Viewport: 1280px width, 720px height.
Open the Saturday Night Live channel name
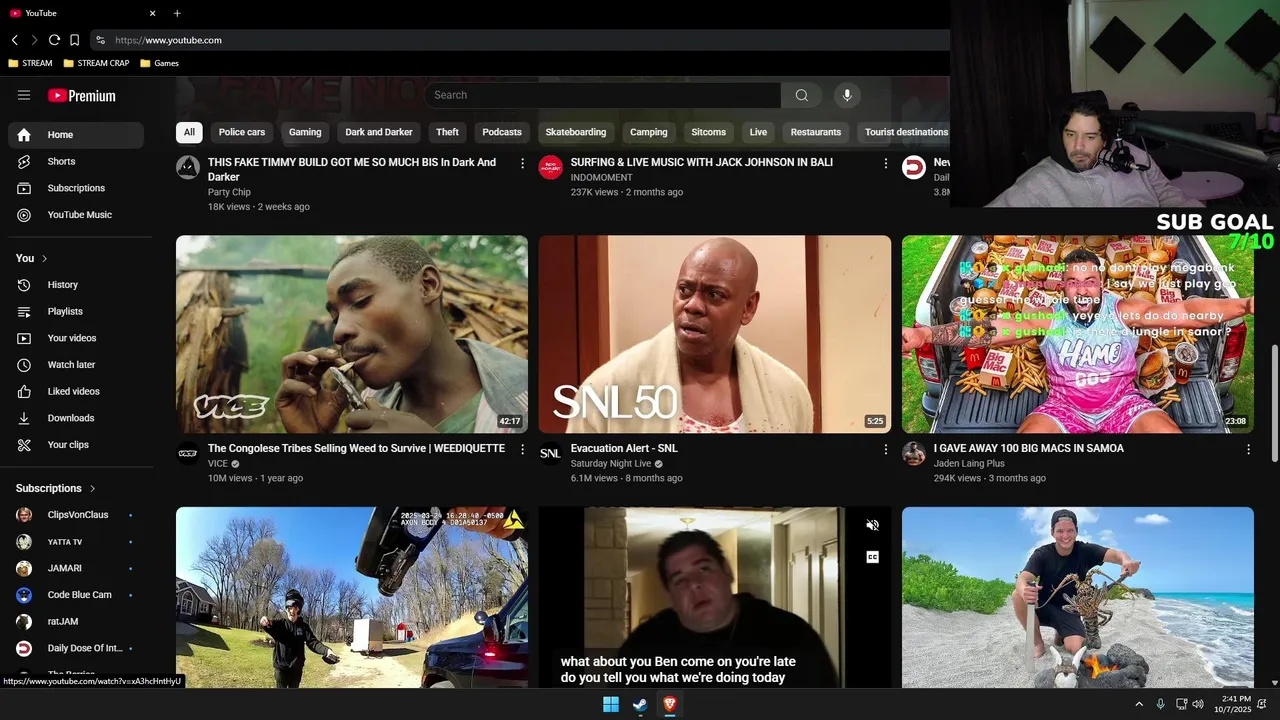click(611, 464)
